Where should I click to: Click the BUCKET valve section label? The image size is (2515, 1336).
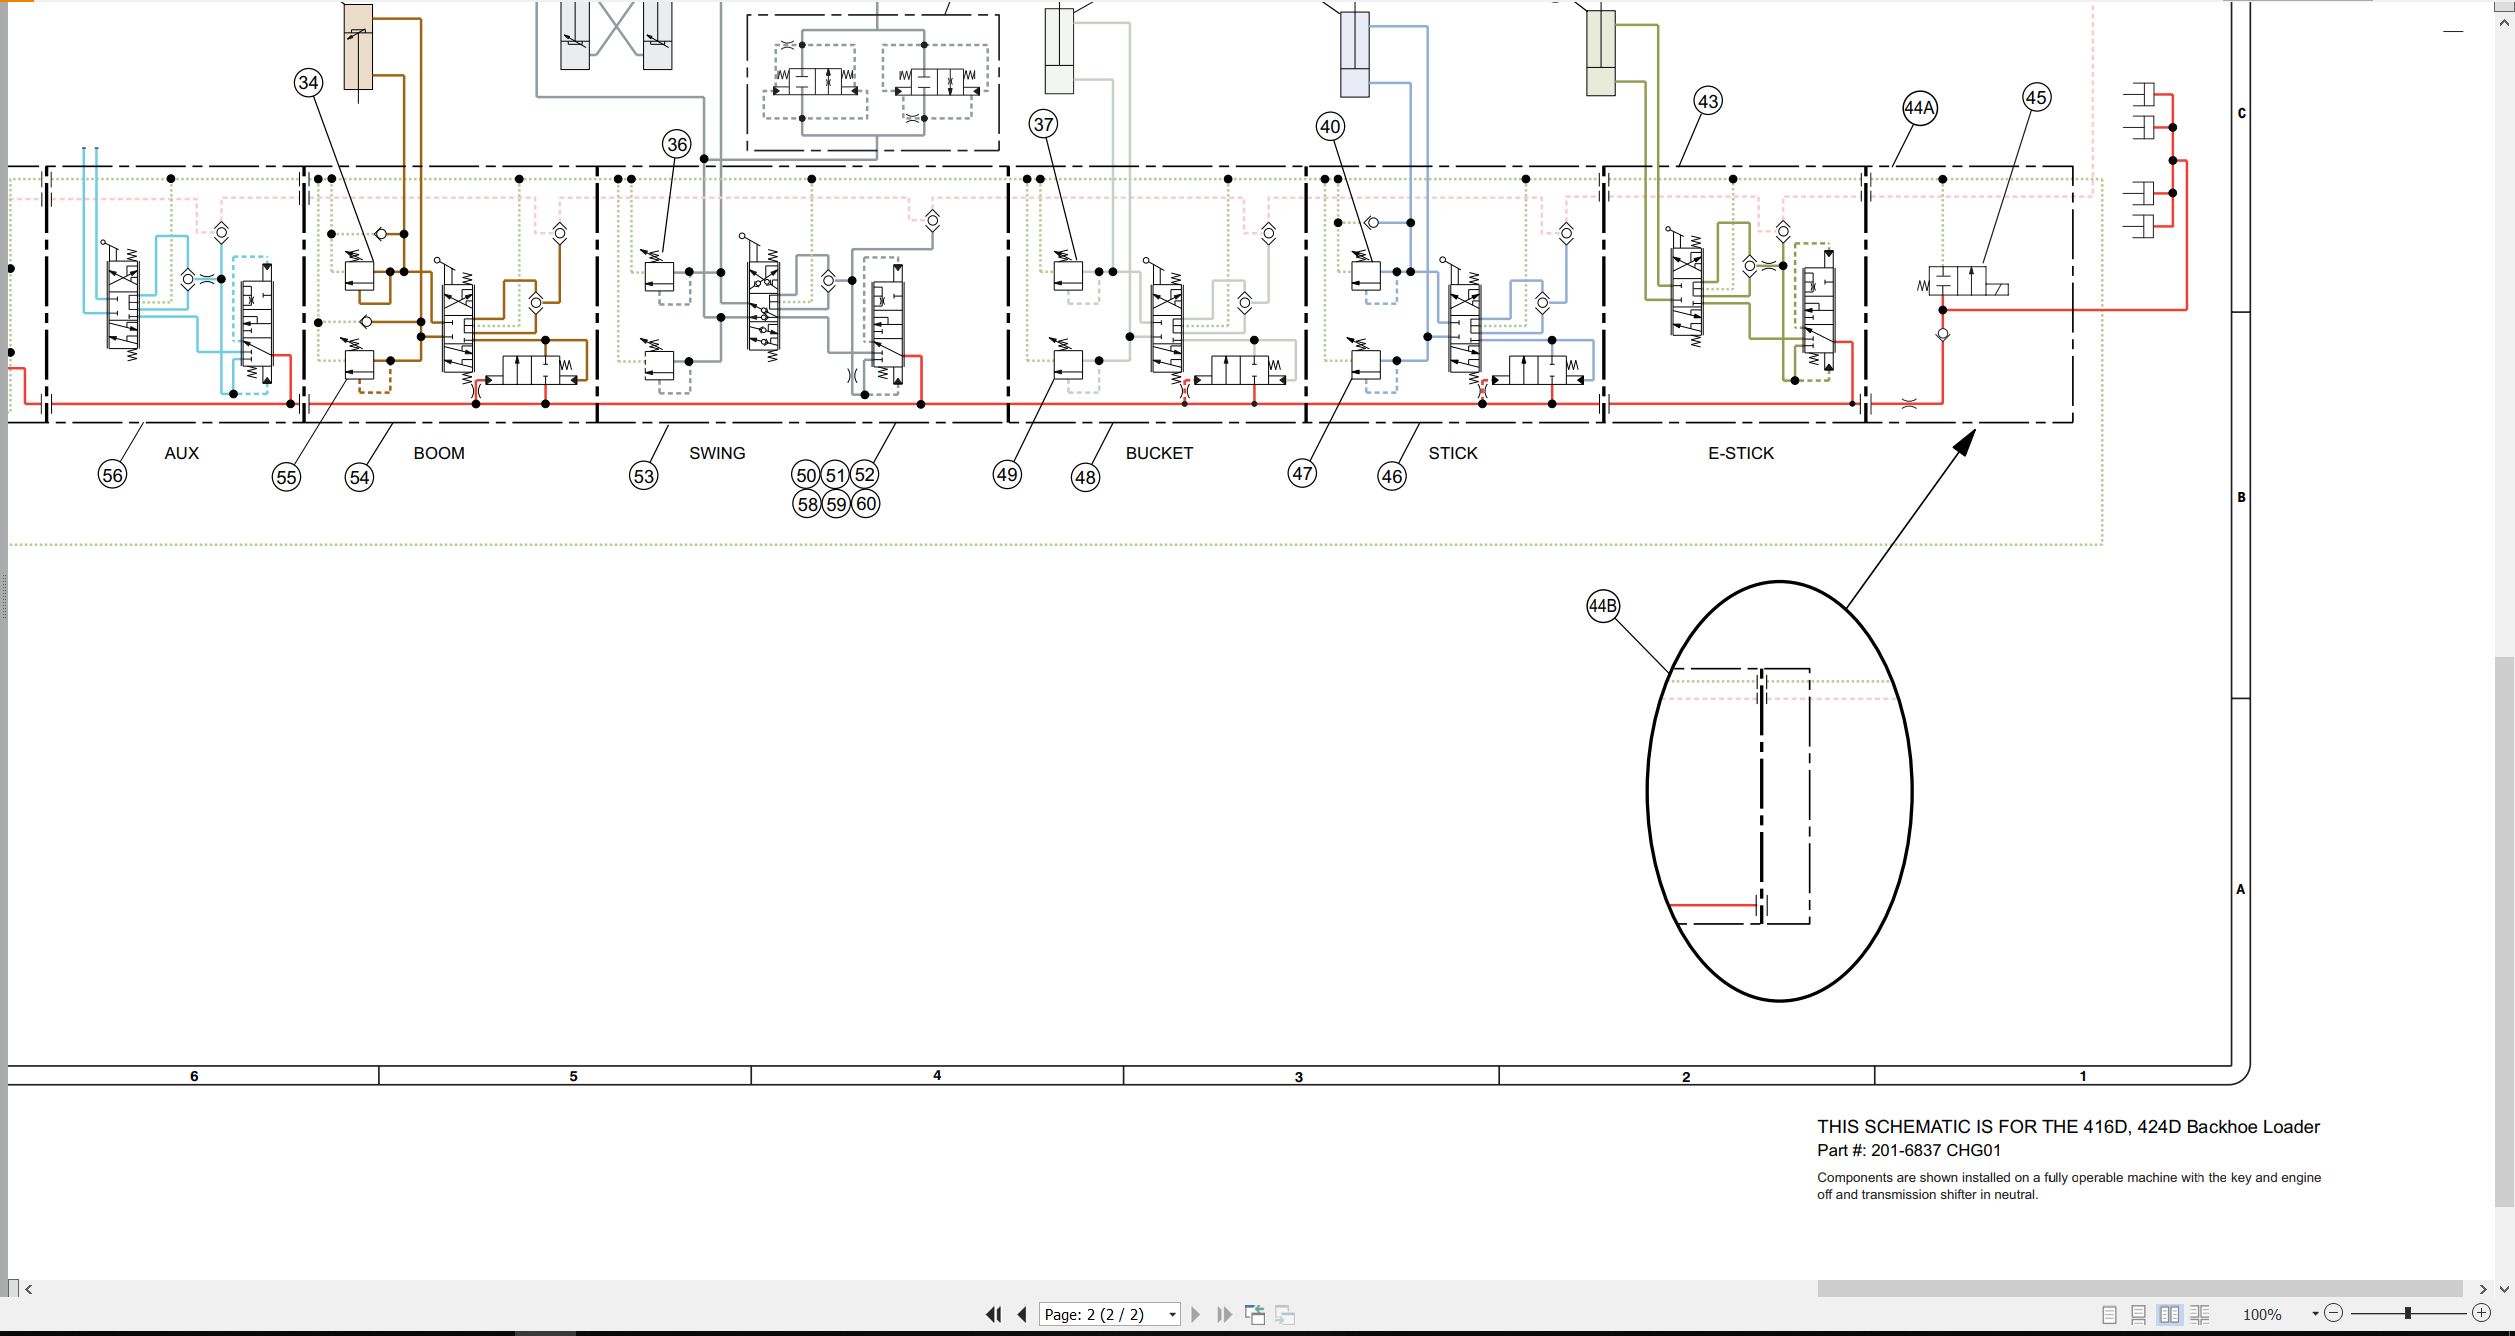coord(1159,453)
